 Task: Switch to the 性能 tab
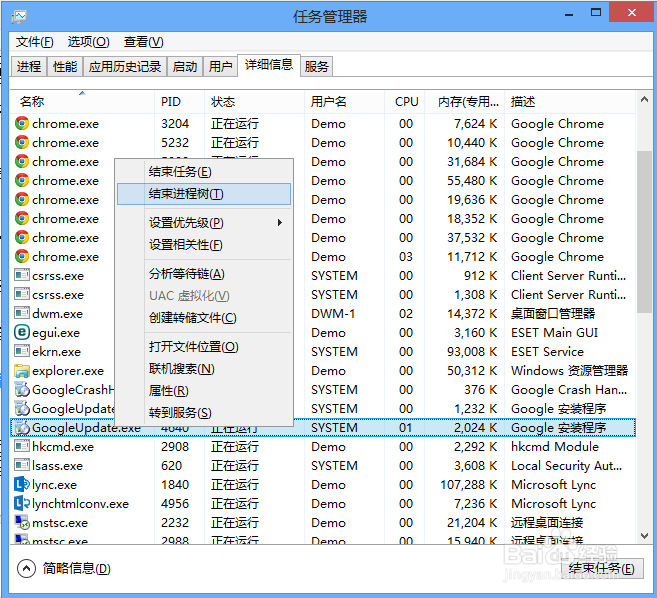click(65, 66)
